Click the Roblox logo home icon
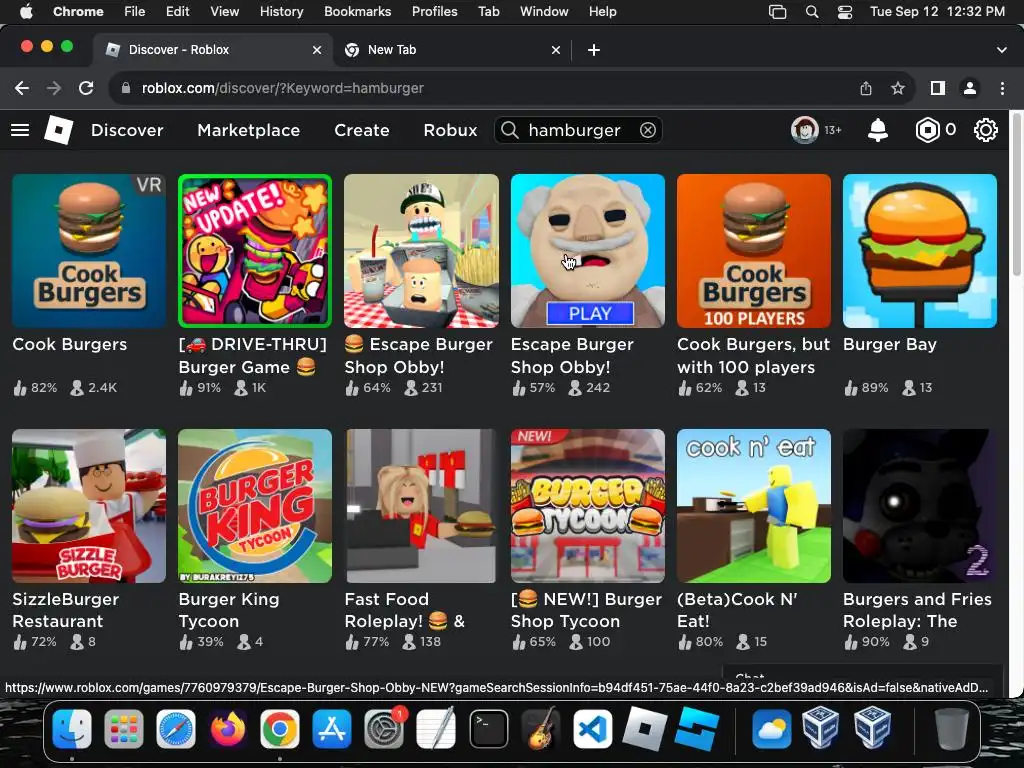 pyautogui.click(x=58, y=129)
